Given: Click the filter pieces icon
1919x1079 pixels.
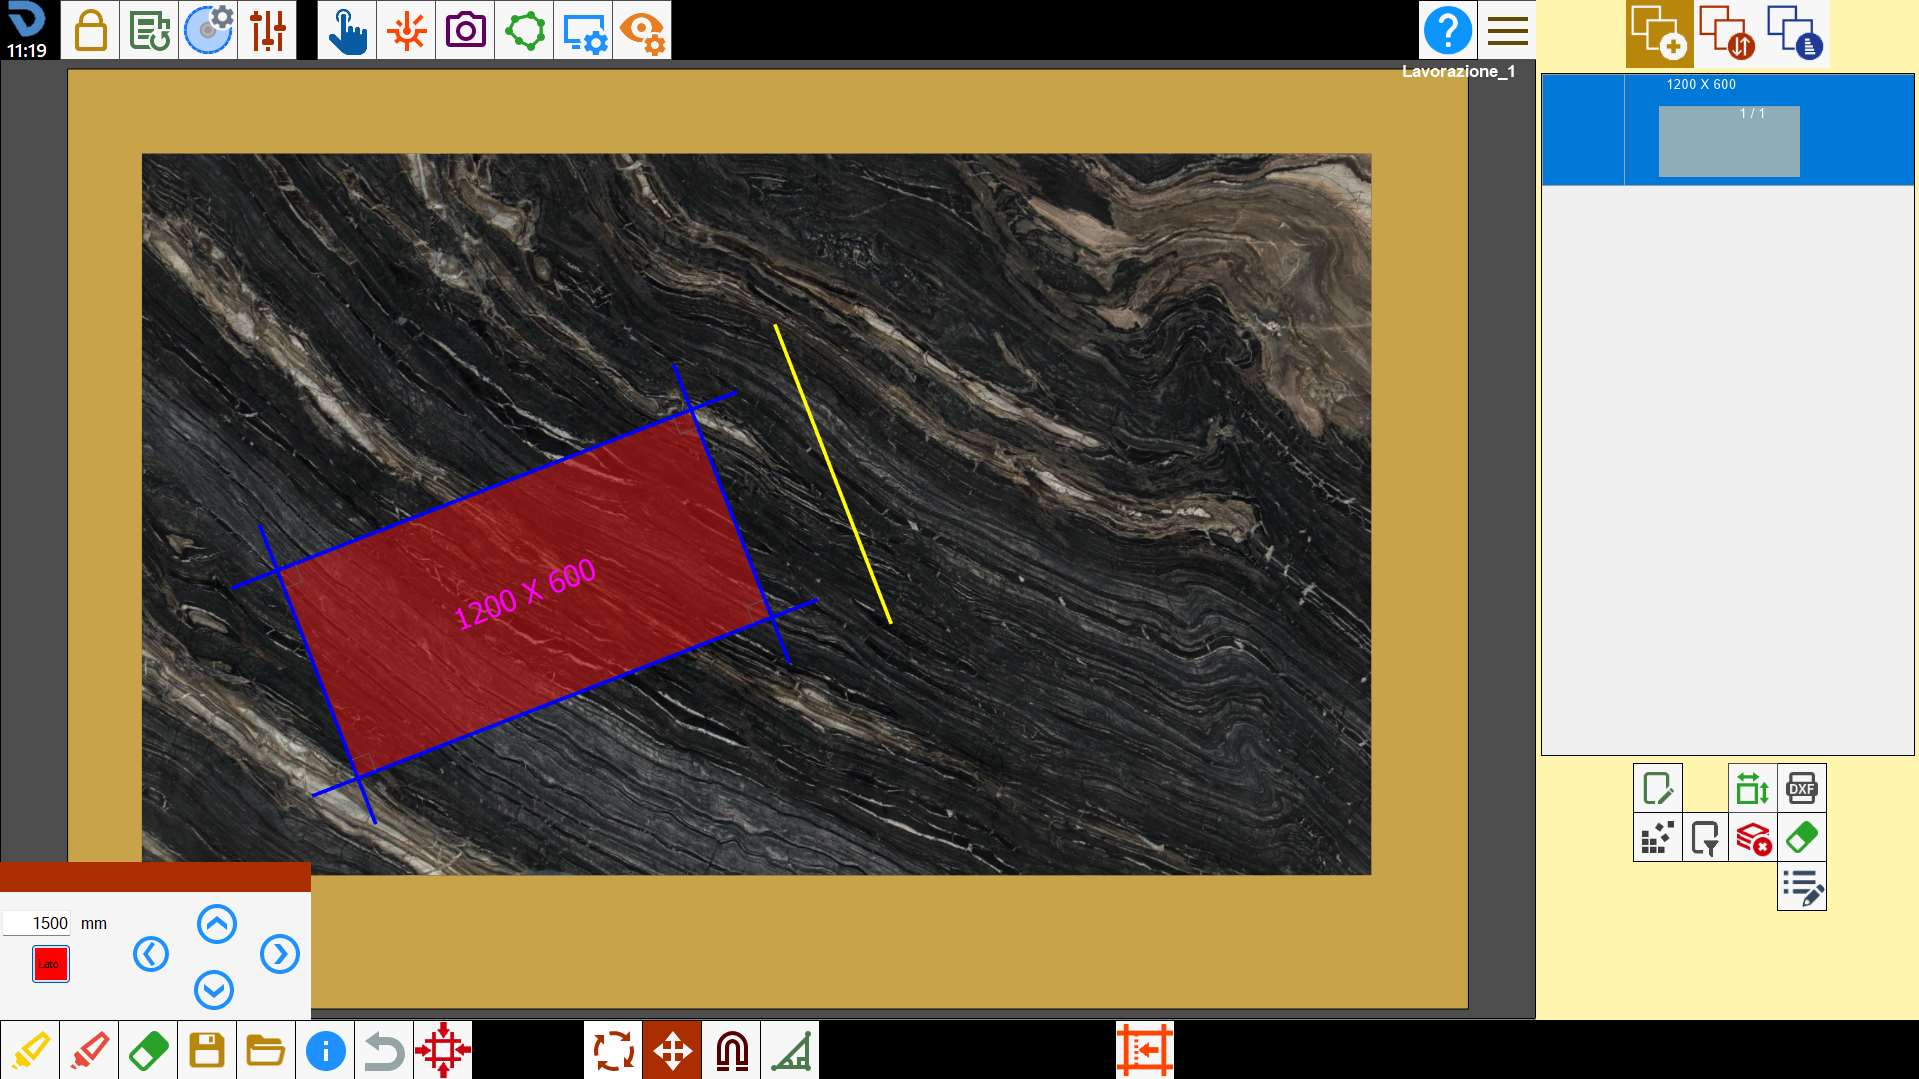Looking at the screenshot, I should (x=1705, y=837).
